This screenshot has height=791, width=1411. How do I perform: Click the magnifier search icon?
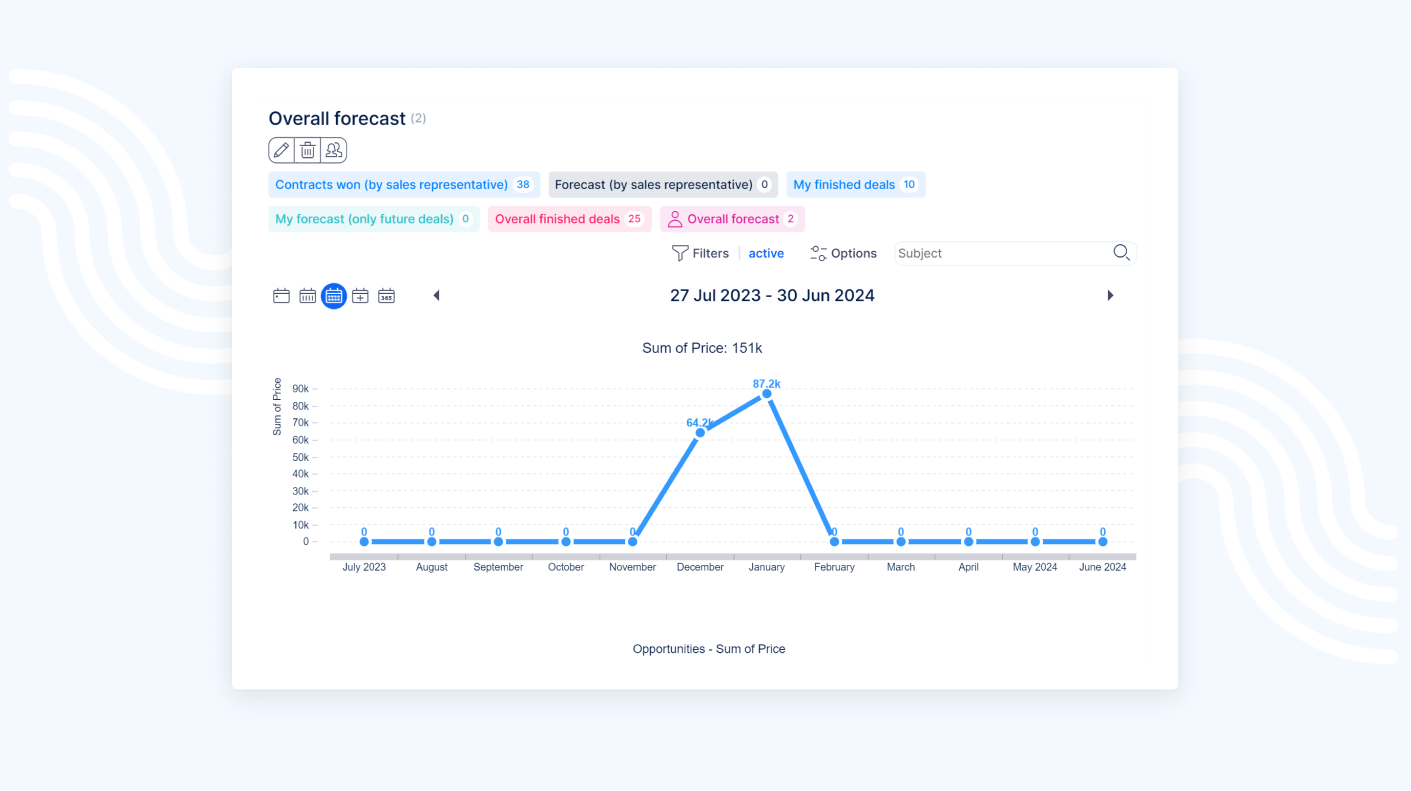coord(1121,253)
